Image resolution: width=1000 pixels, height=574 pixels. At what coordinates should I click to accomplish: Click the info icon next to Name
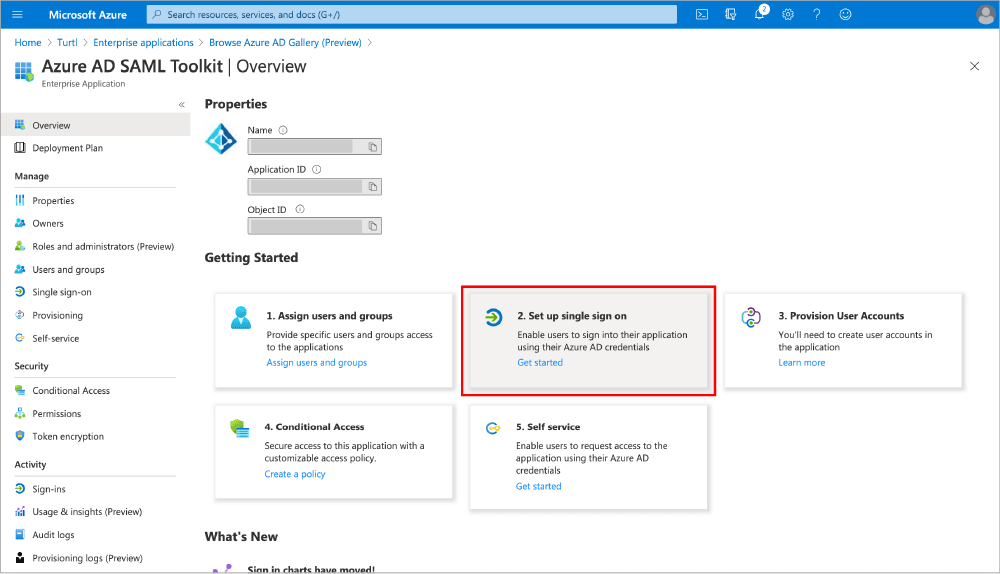[x=283, y=131]
